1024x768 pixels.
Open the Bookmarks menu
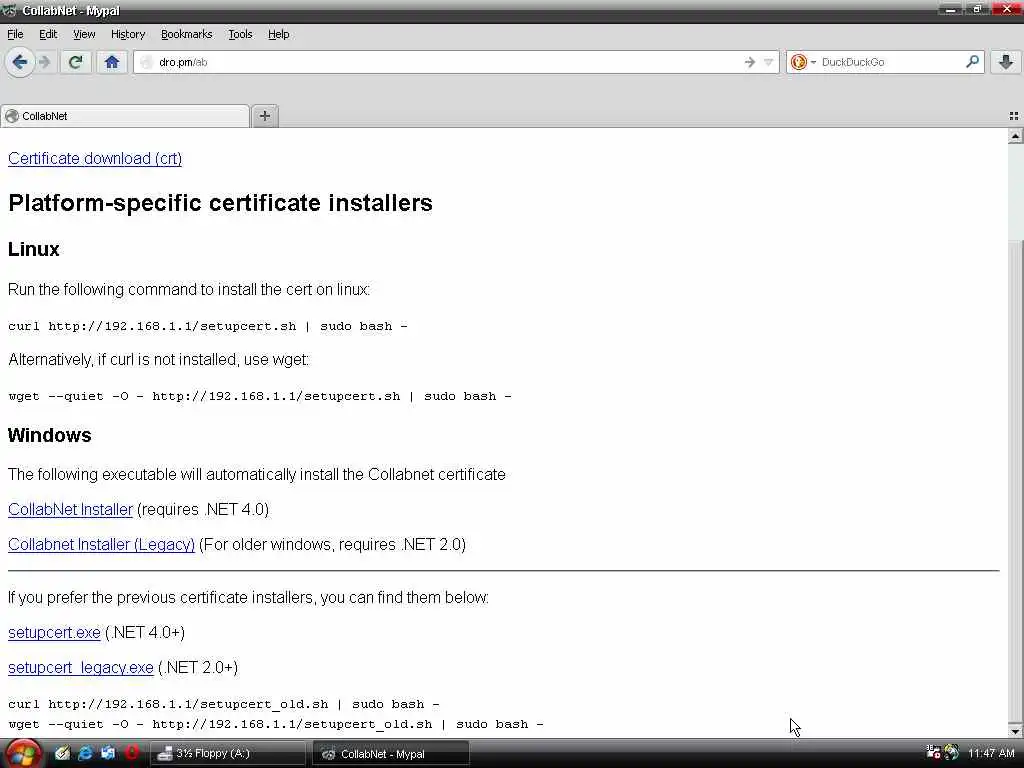(x=186, y=35)
